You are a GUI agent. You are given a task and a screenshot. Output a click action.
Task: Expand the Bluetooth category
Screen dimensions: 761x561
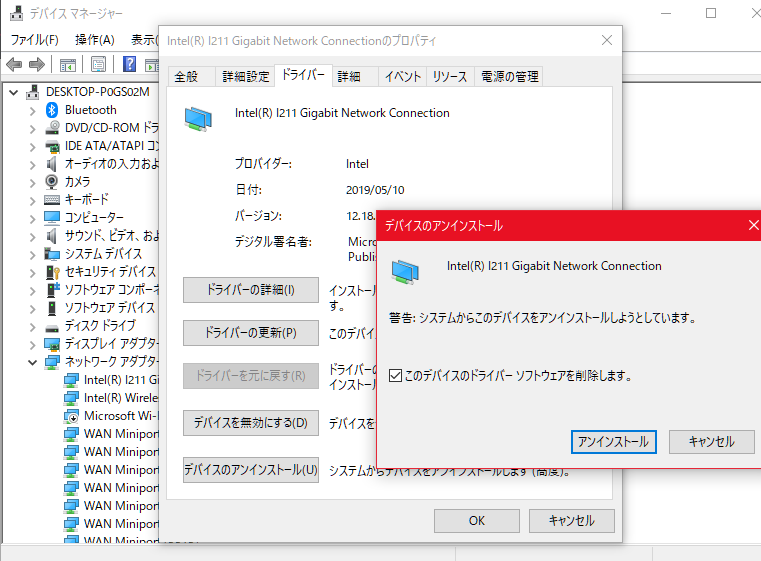(x=33, y=111)
